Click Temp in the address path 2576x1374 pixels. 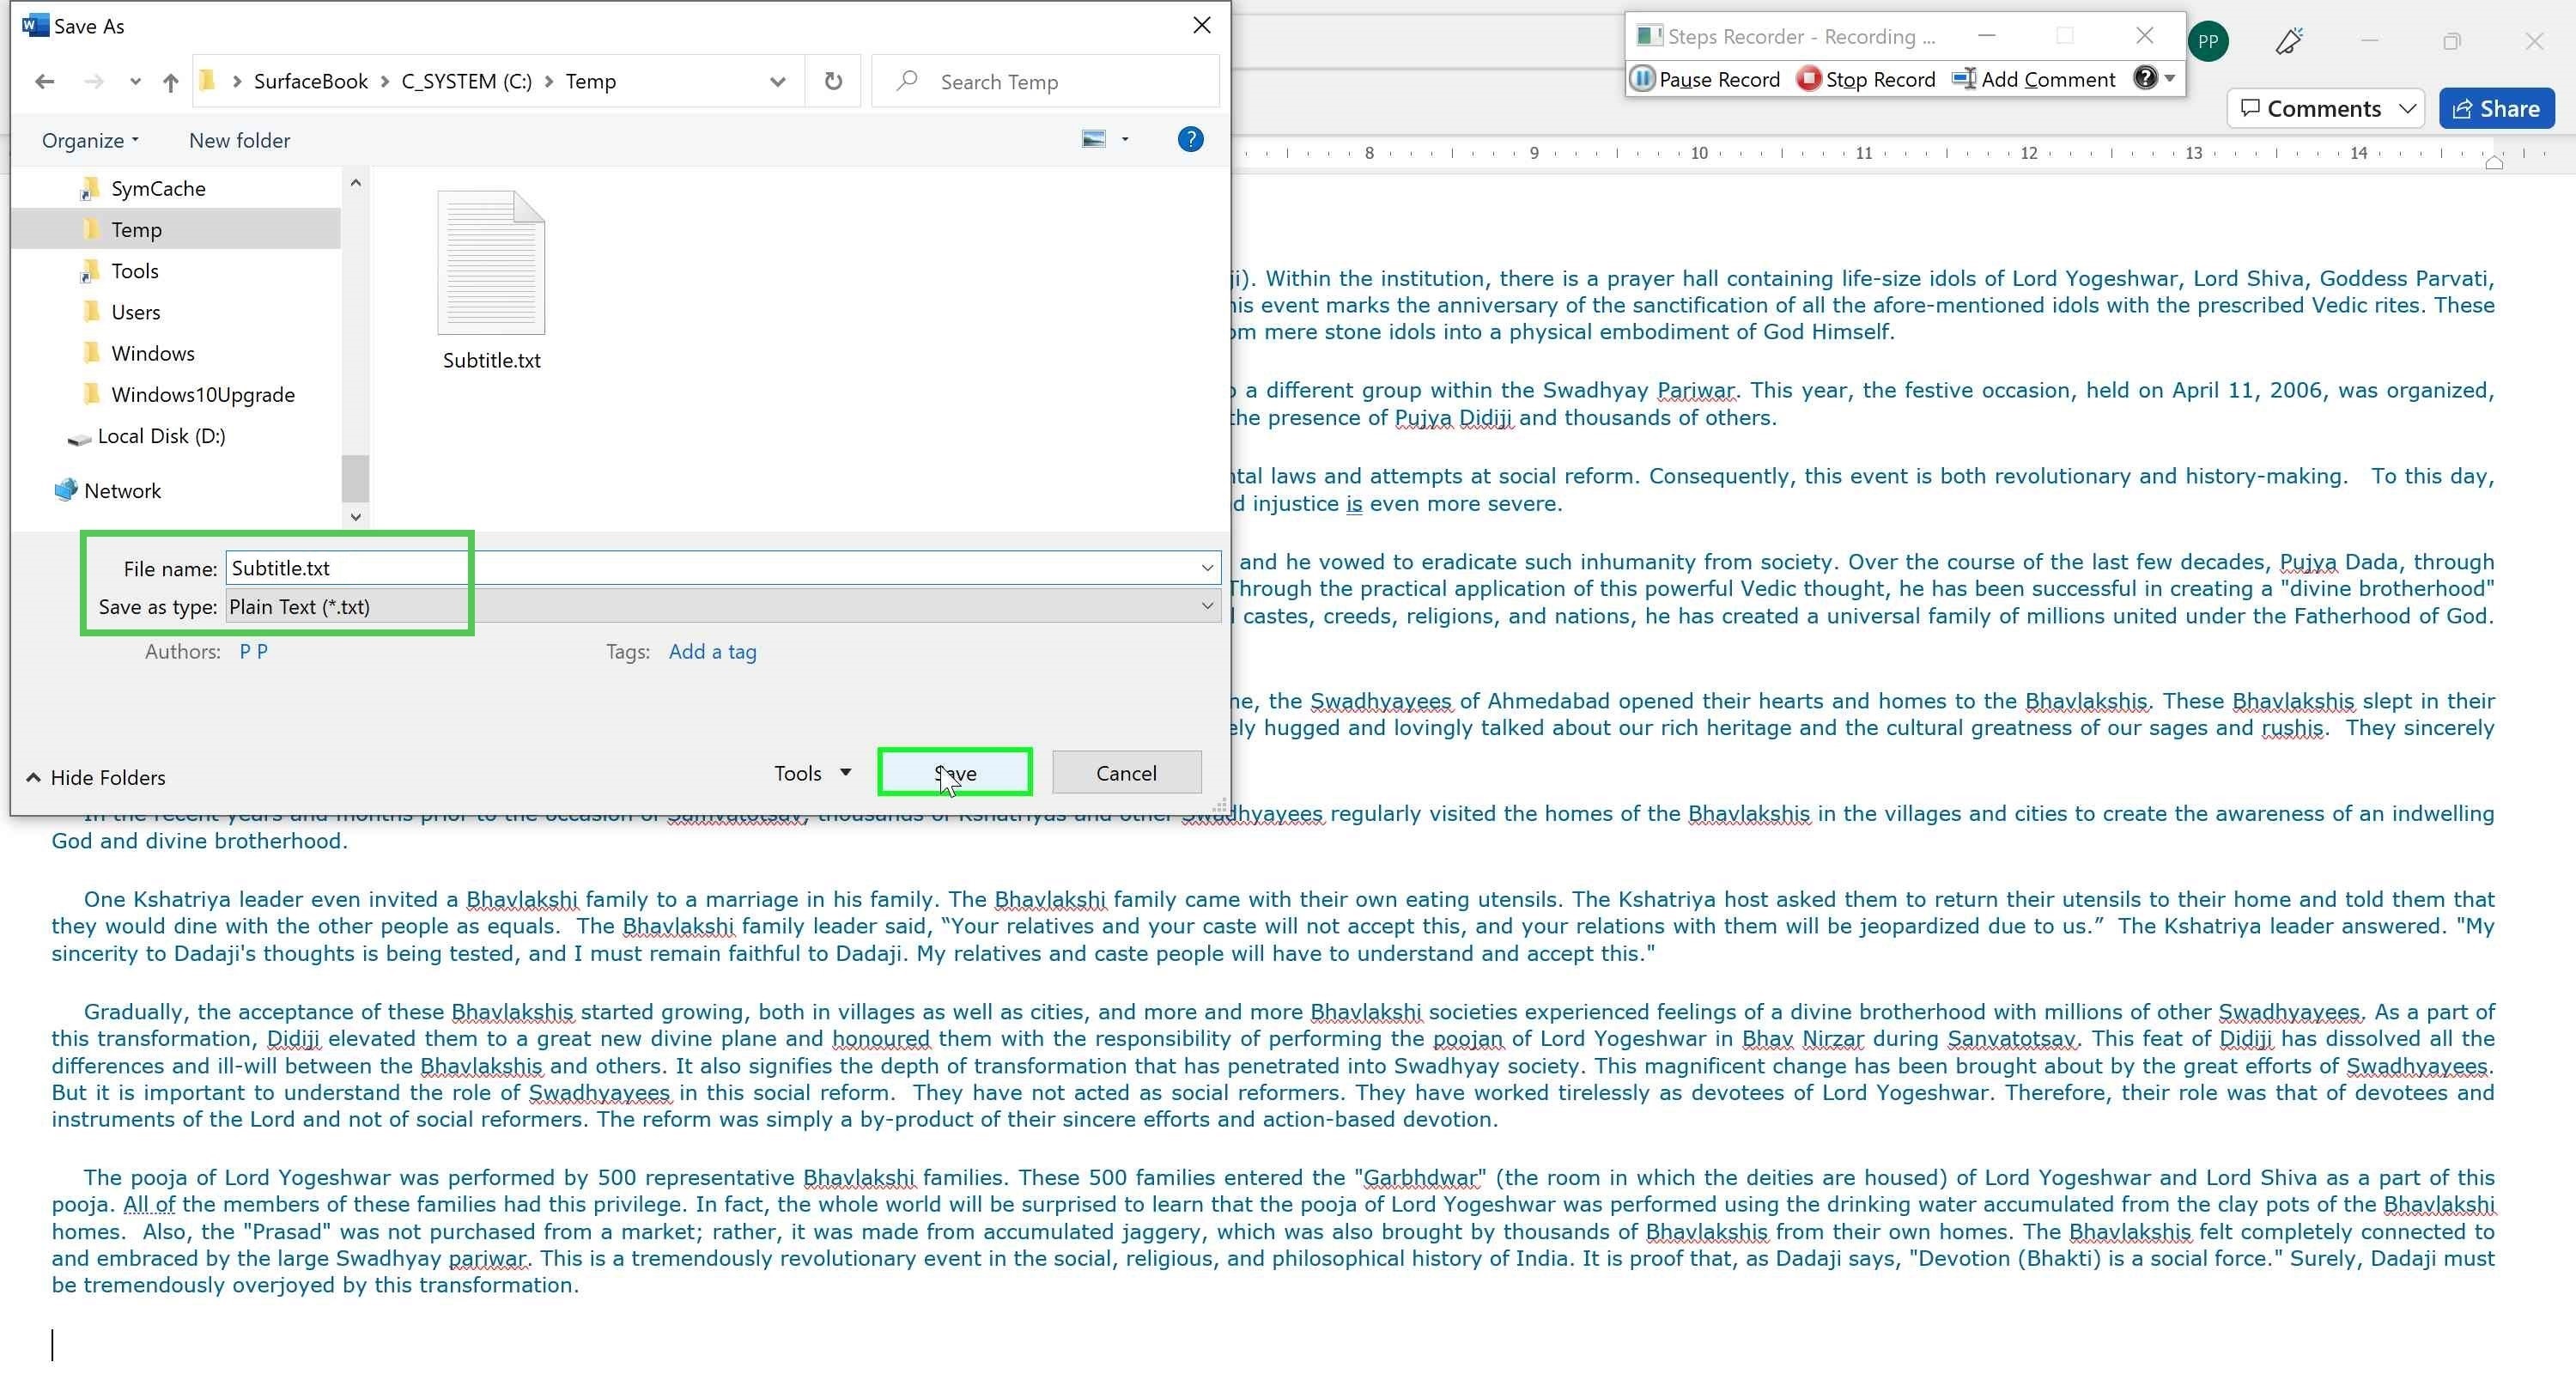click(x=590, y=81)
